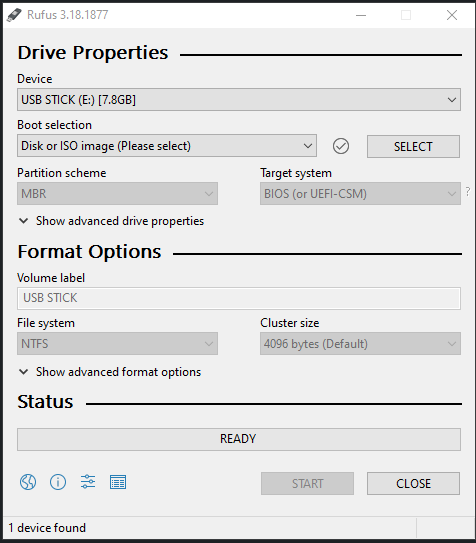Screen dimensions: 476x543
Task: Open the Cluster size dropdown
Action: [x=360, y=344]
